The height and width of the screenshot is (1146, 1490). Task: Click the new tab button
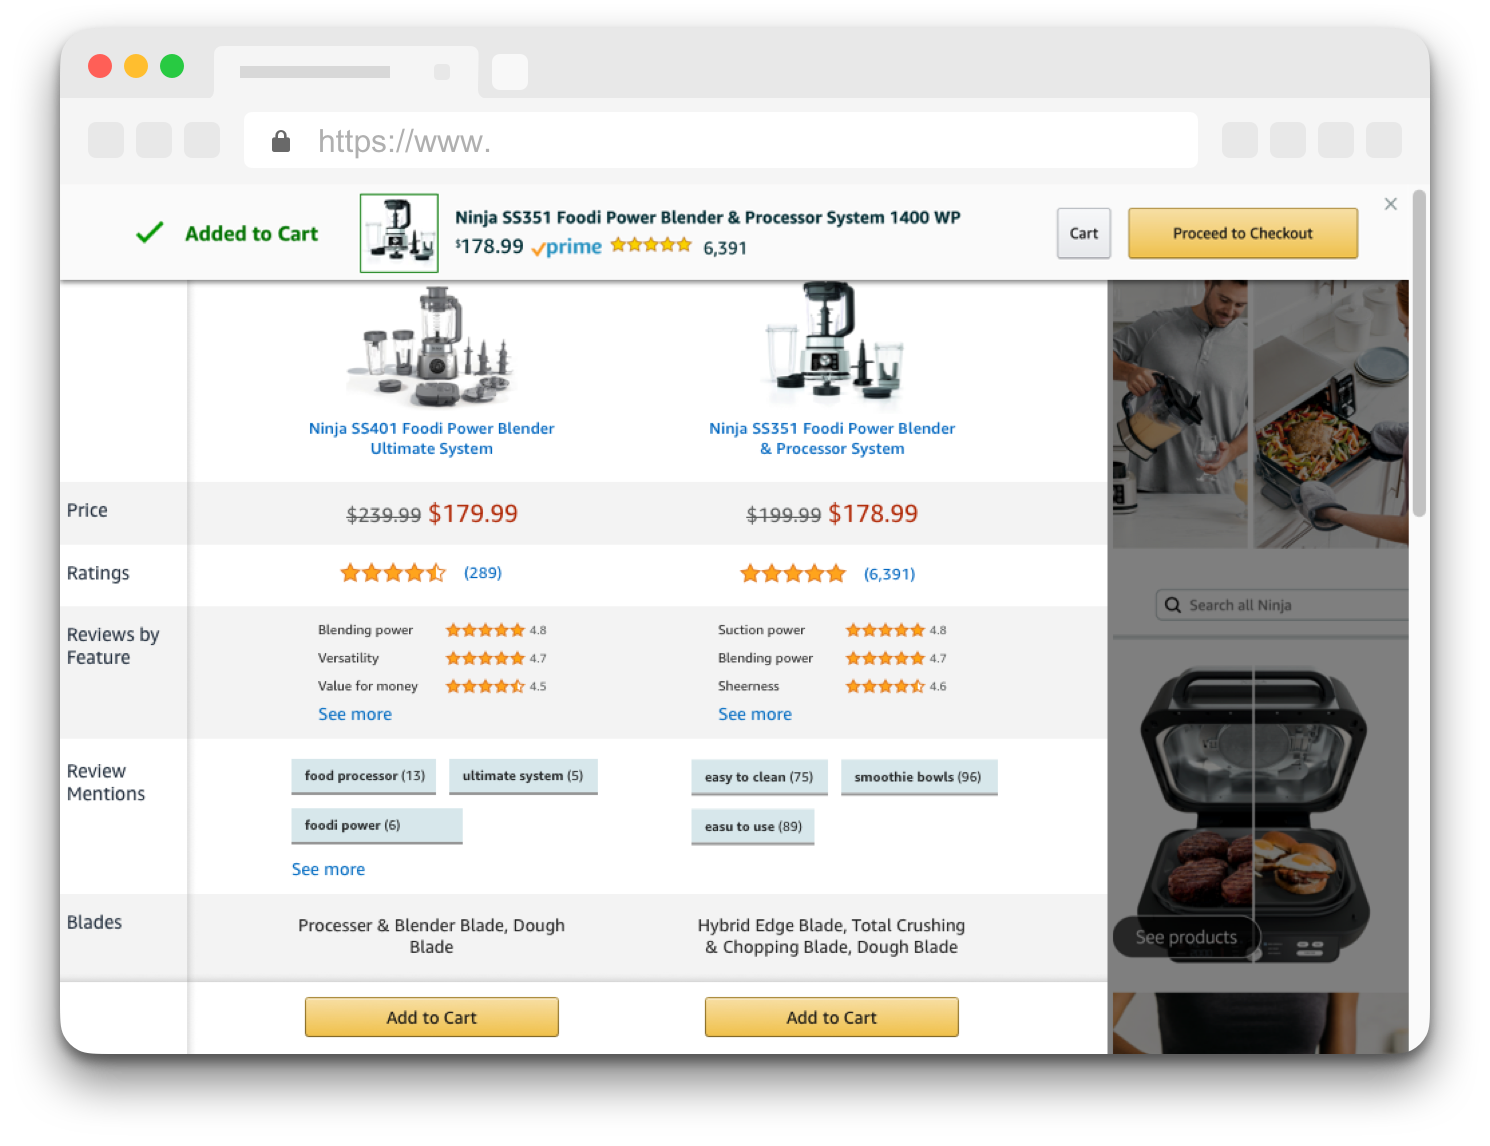pyautogui.click(x=510, y=72)
